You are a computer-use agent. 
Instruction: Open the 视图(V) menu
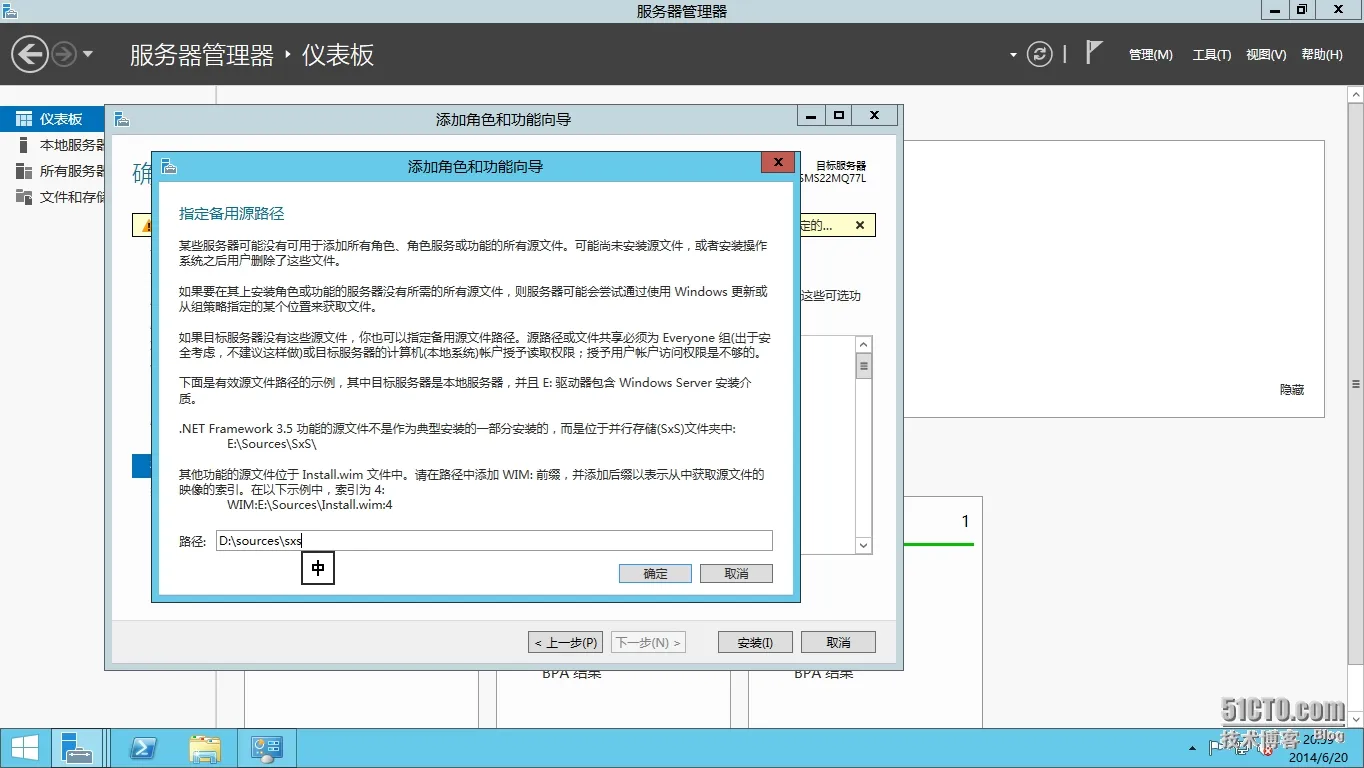1266,55
